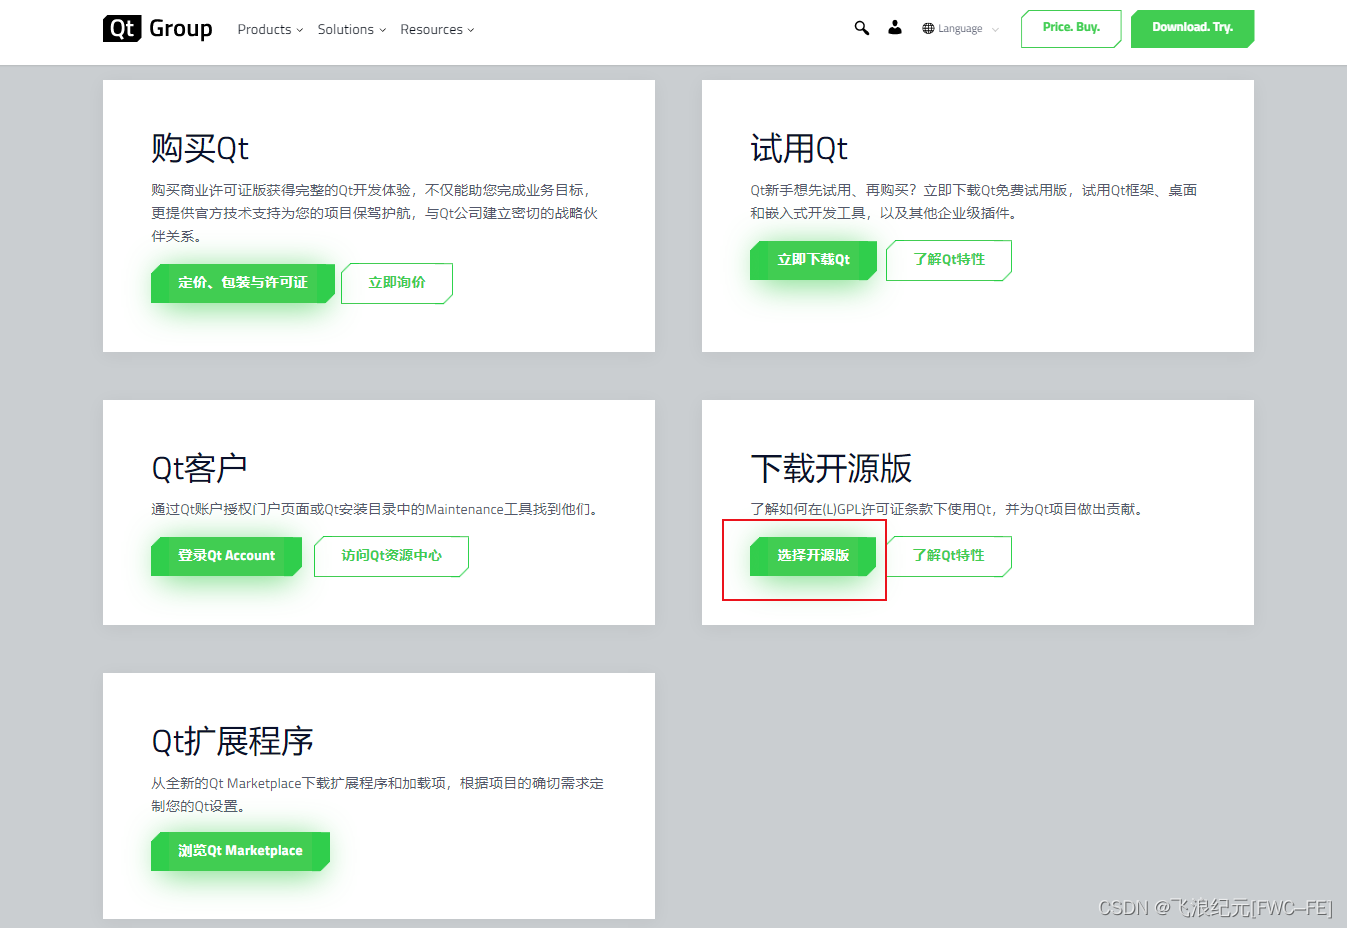Click the description starting with Qt新手想先试用
This screenshot has height=928, width=1347.
(x=974, y=201)
